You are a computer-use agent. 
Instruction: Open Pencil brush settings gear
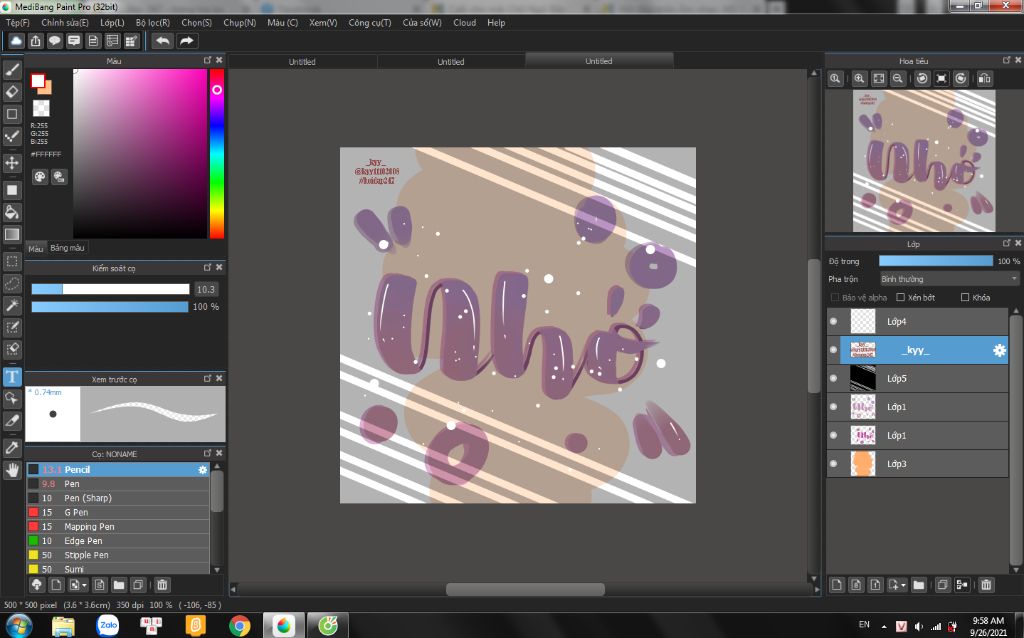tap(202, 470)
